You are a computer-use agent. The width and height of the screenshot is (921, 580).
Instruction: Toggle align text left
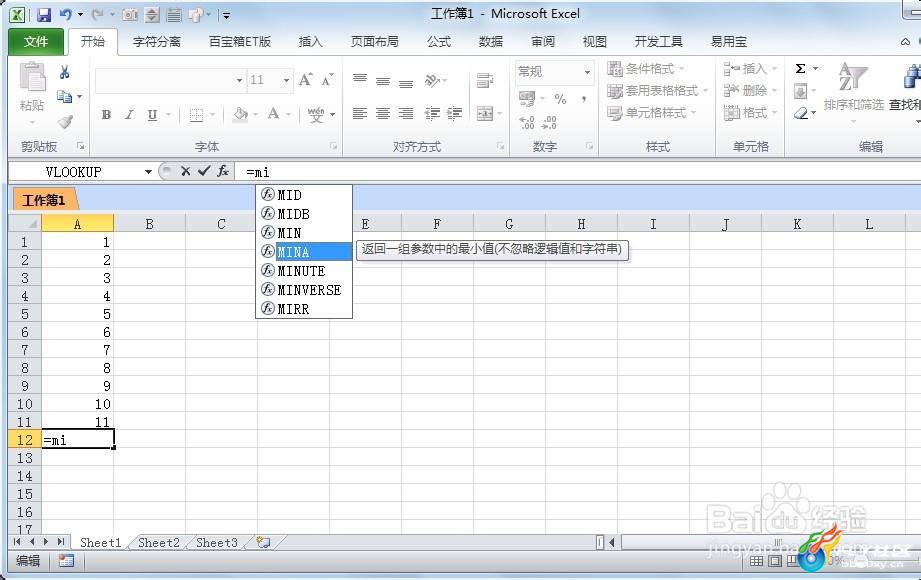(360, 113)
